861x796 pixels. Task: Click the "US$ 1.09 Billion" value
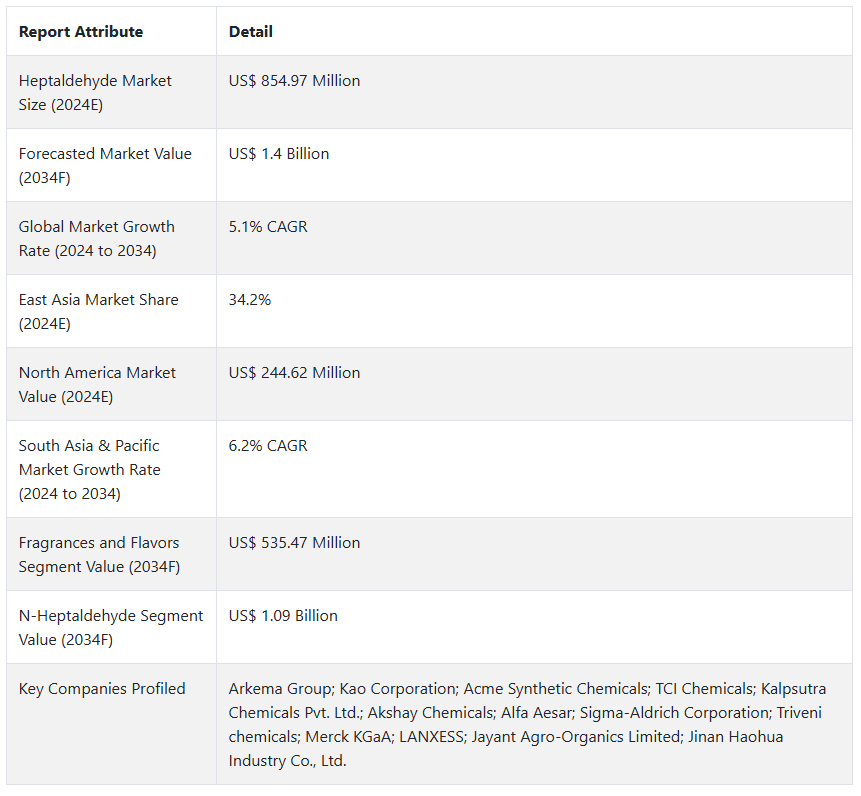283,616
